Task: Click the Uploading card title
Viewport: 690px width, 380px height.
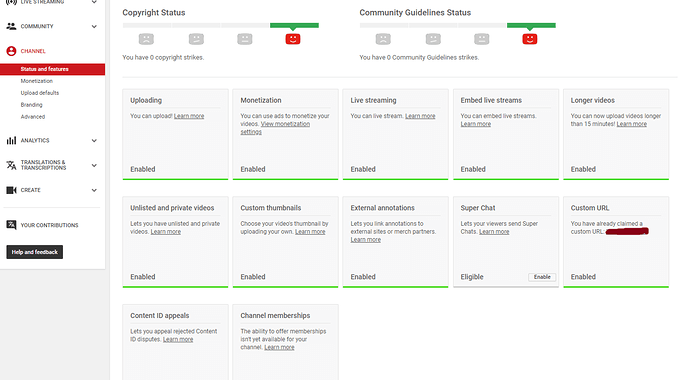Action: click(x=146, y=100)
